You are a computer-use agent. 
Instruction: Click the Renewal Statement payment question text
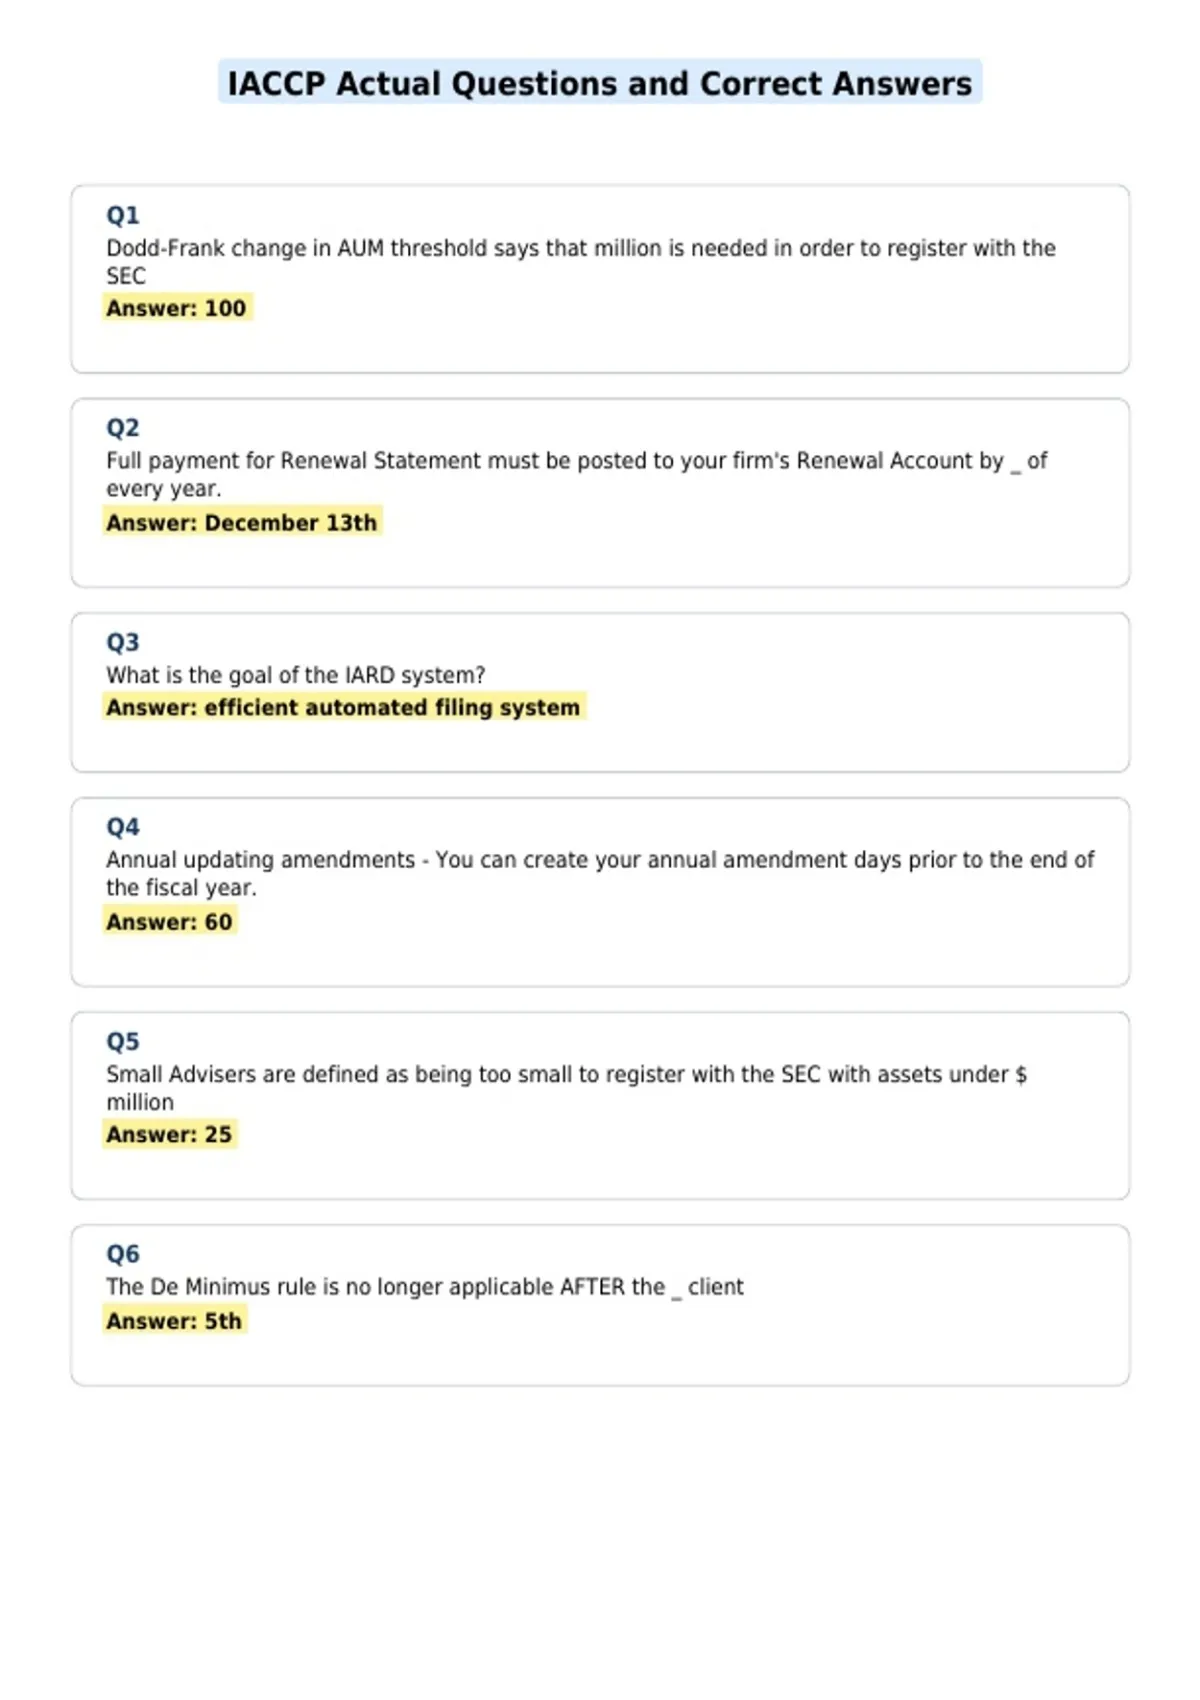click(577, 474)
